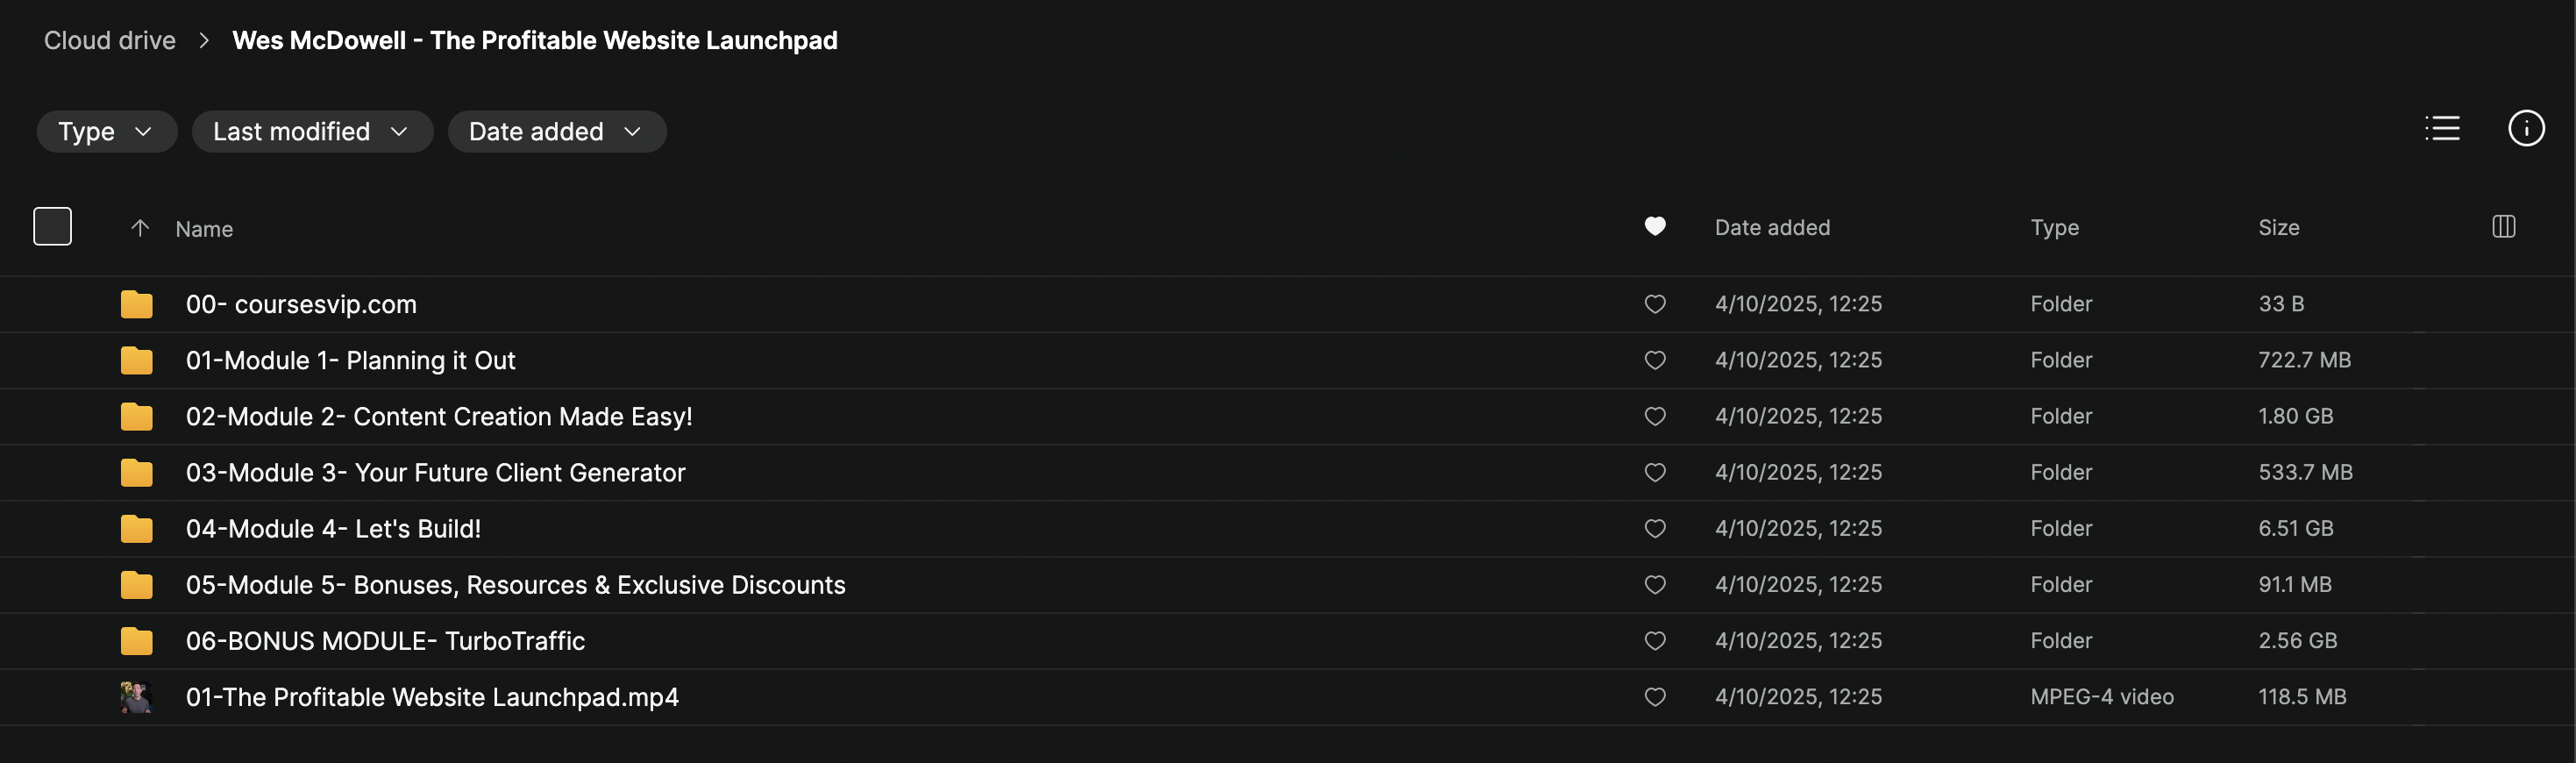Expand the Last modified filter
2576x763 pixels.
[311, 132]
